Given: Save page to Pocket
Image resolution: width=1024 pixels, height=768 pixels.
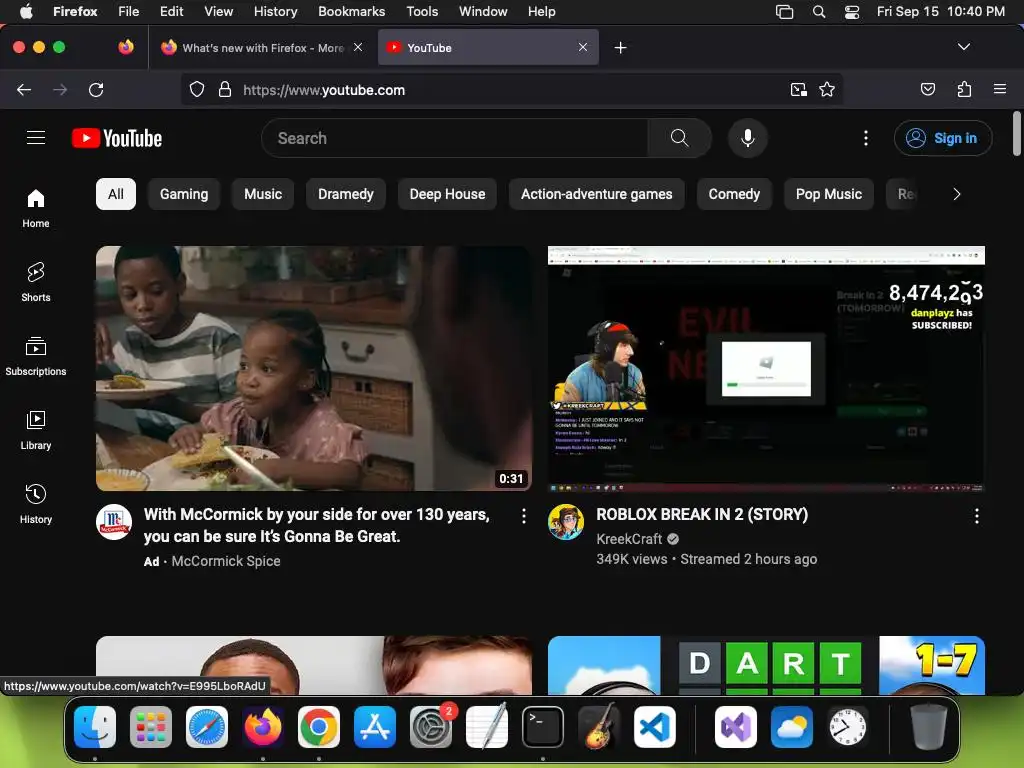Looking at the screenshot, I should [927, 89].
